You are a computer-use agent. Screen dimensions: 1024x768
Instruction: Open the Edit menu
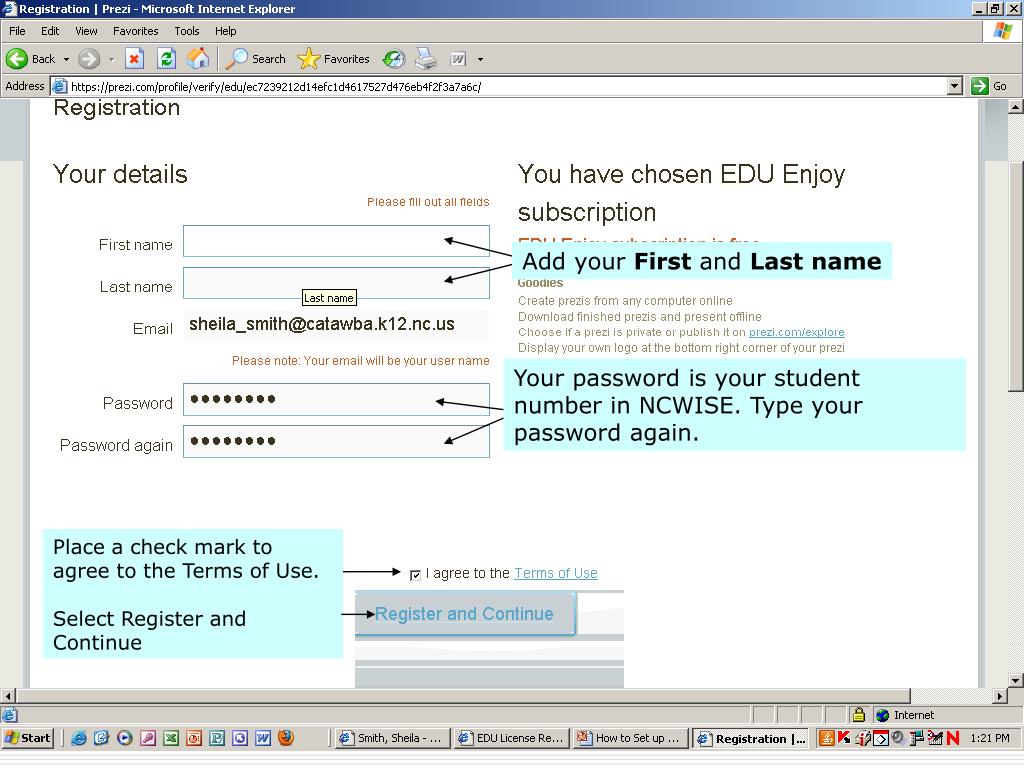click(50, 31)
